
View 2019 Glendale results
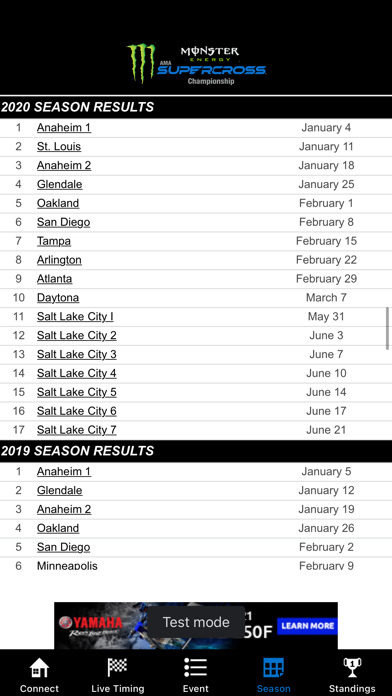(59, 490)
